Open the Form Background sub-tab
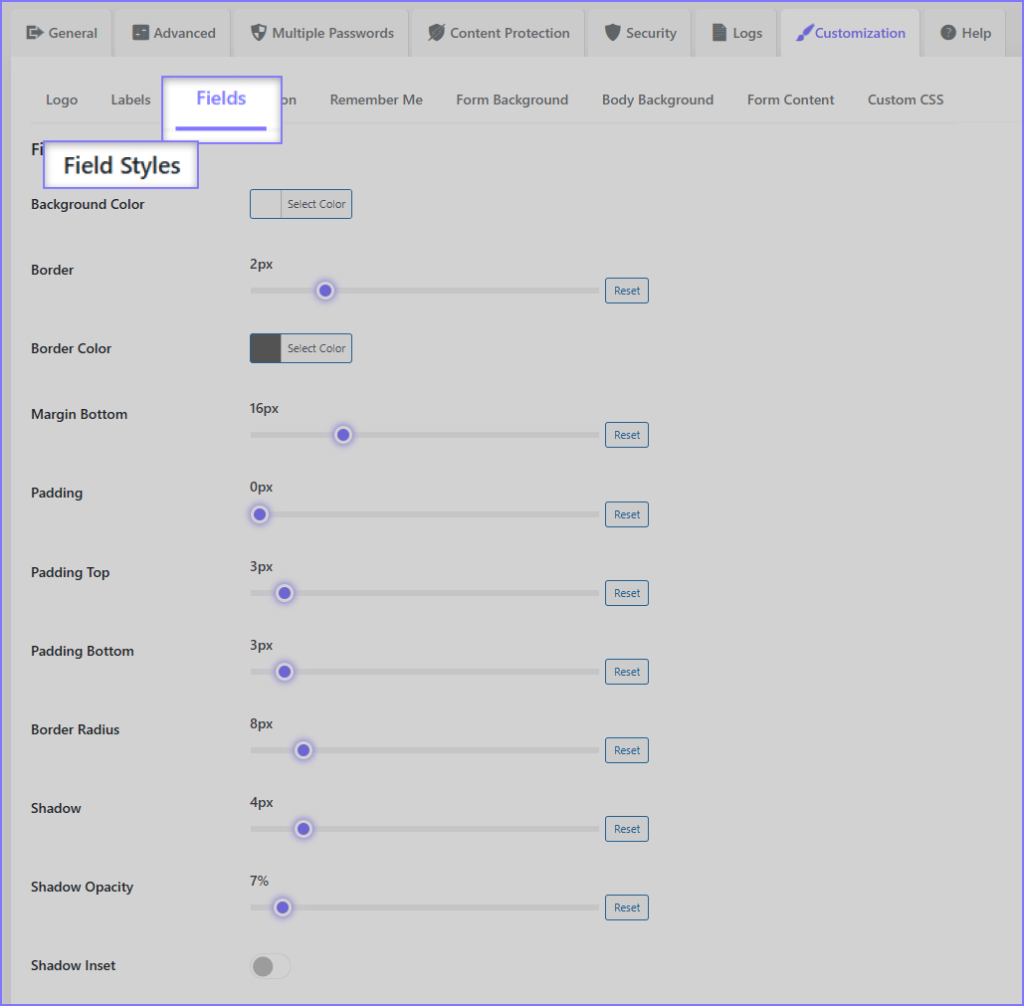This screenshot has height=1006, width=1024. click(512, 100)
